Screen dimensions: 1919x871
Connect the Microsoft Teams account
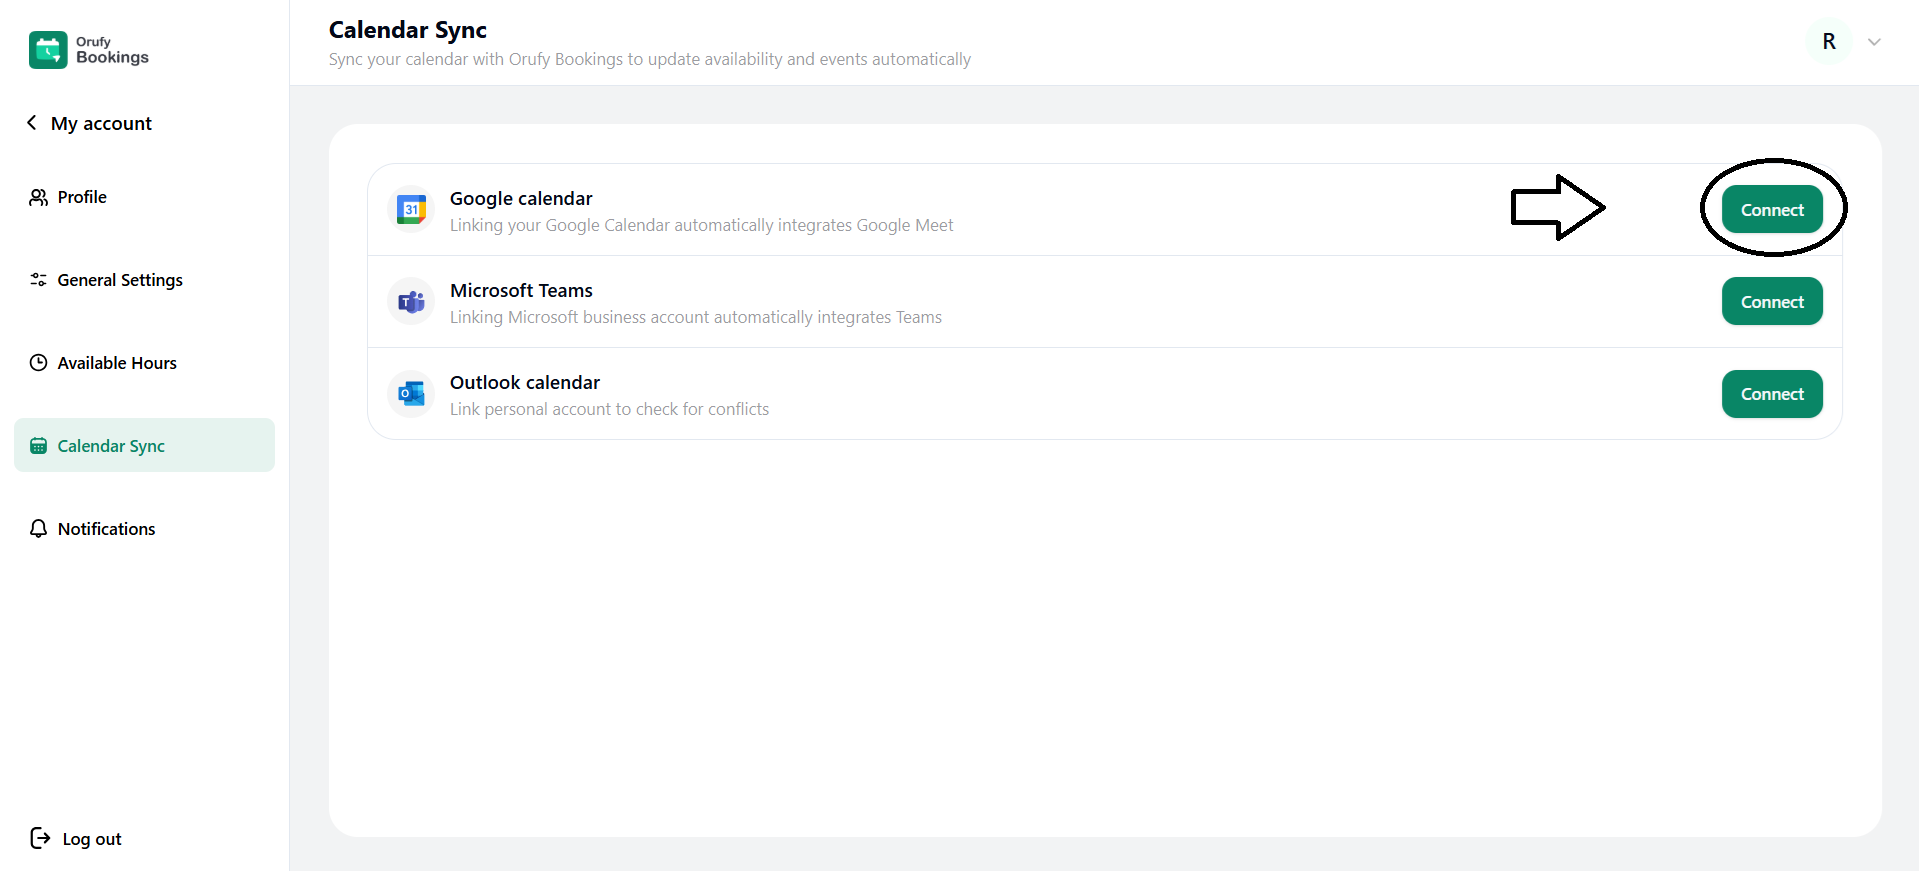(x=1771, y=301)
